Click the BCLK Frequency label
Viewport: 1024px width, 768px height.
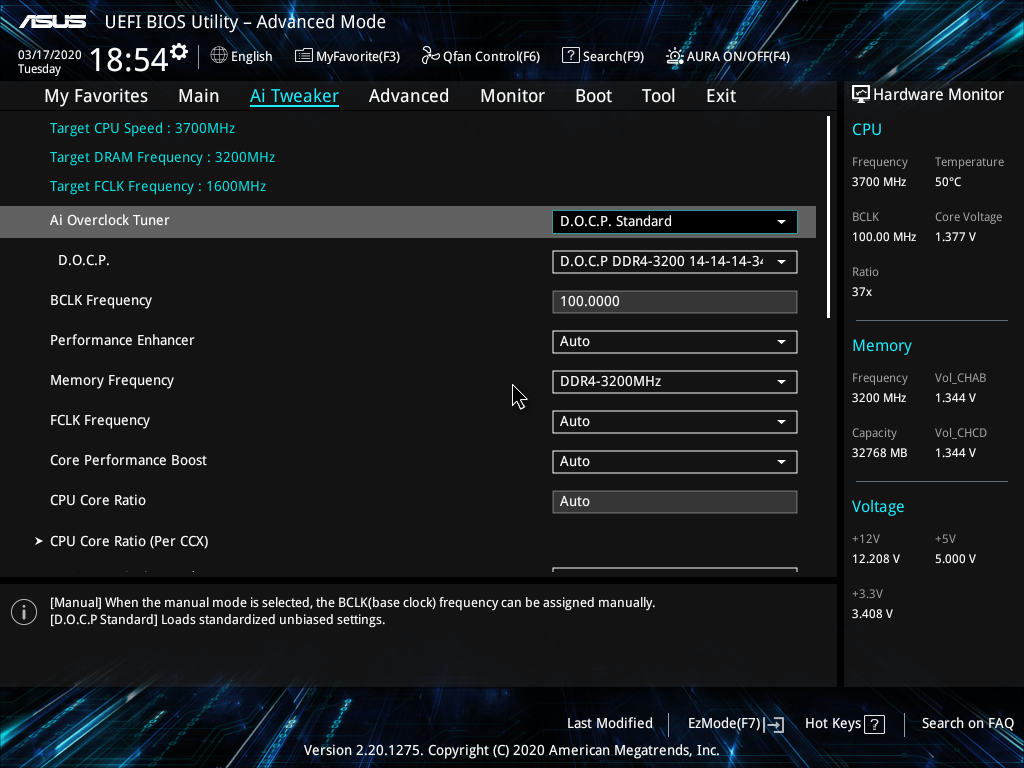pos(101,300)
